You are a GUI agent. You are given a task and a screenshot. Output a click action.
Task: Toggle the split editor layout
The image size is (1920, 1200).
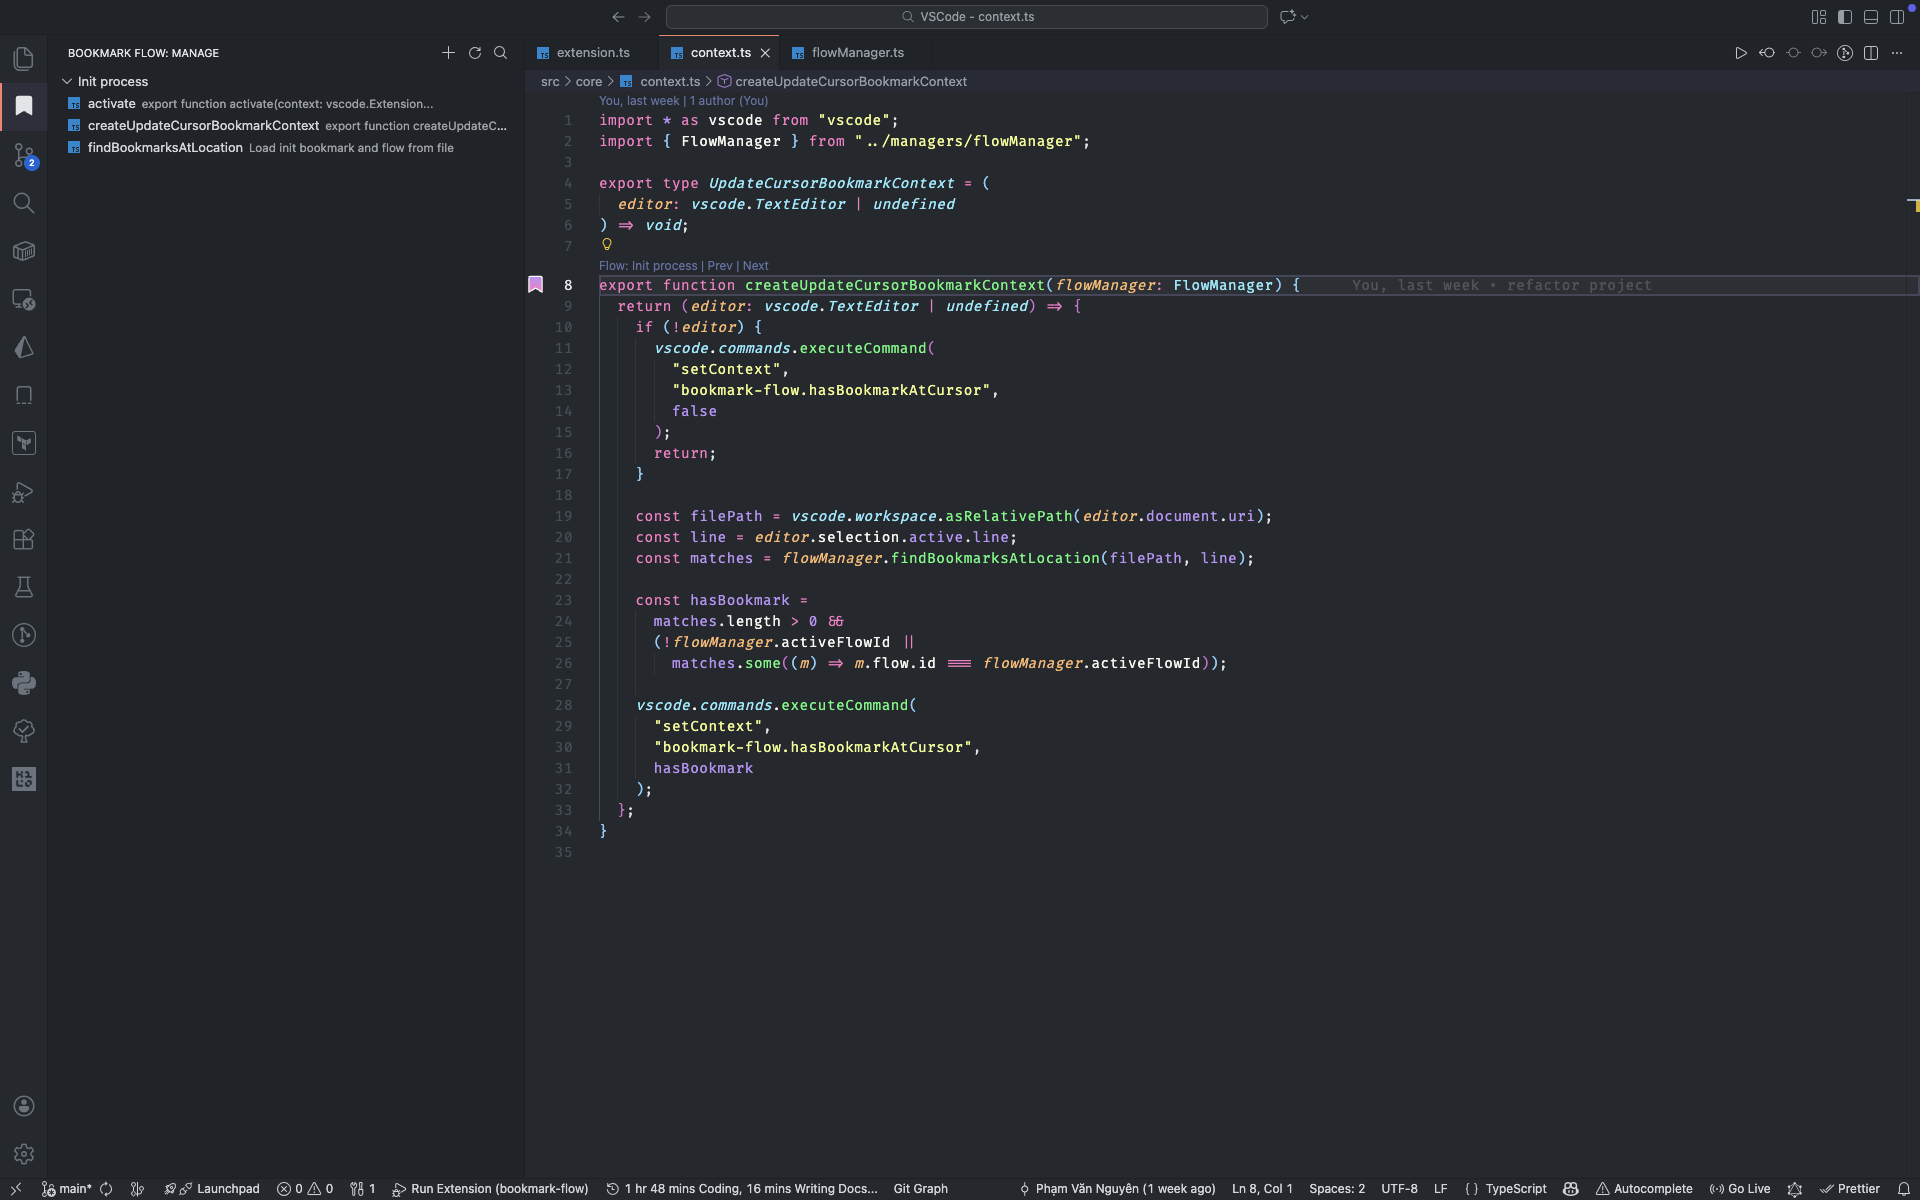pos(1870,53)
